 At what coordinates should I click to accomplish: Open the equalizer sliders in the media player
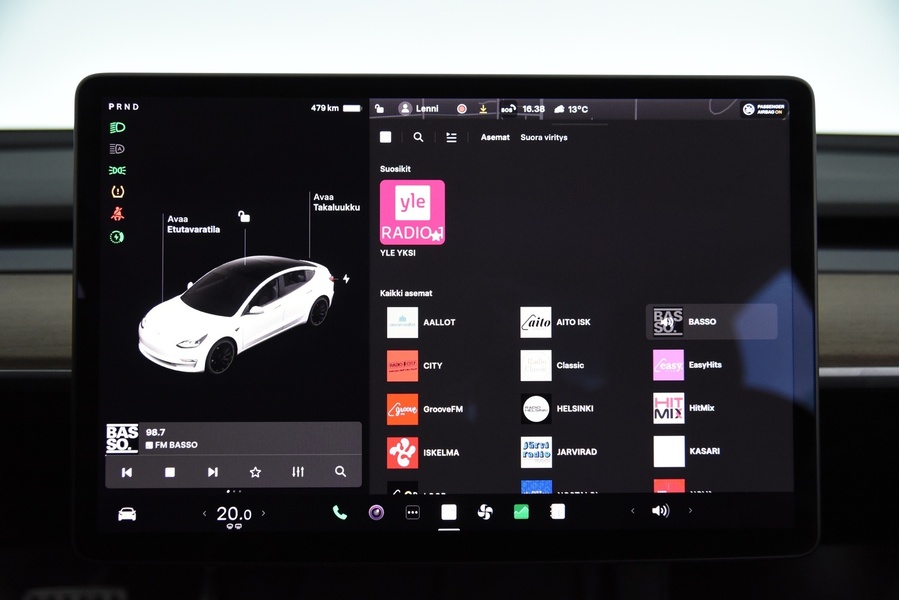[x=297, y=471]
